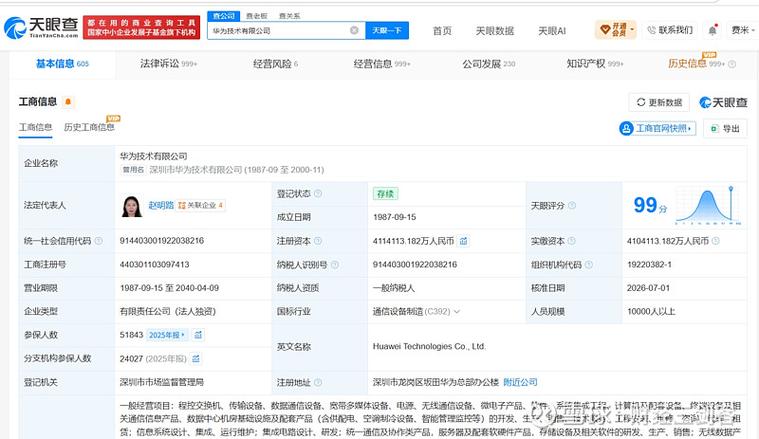Switch to the 基本信息 tab
This screenshot has height=439, width=759.
(62, 63)
